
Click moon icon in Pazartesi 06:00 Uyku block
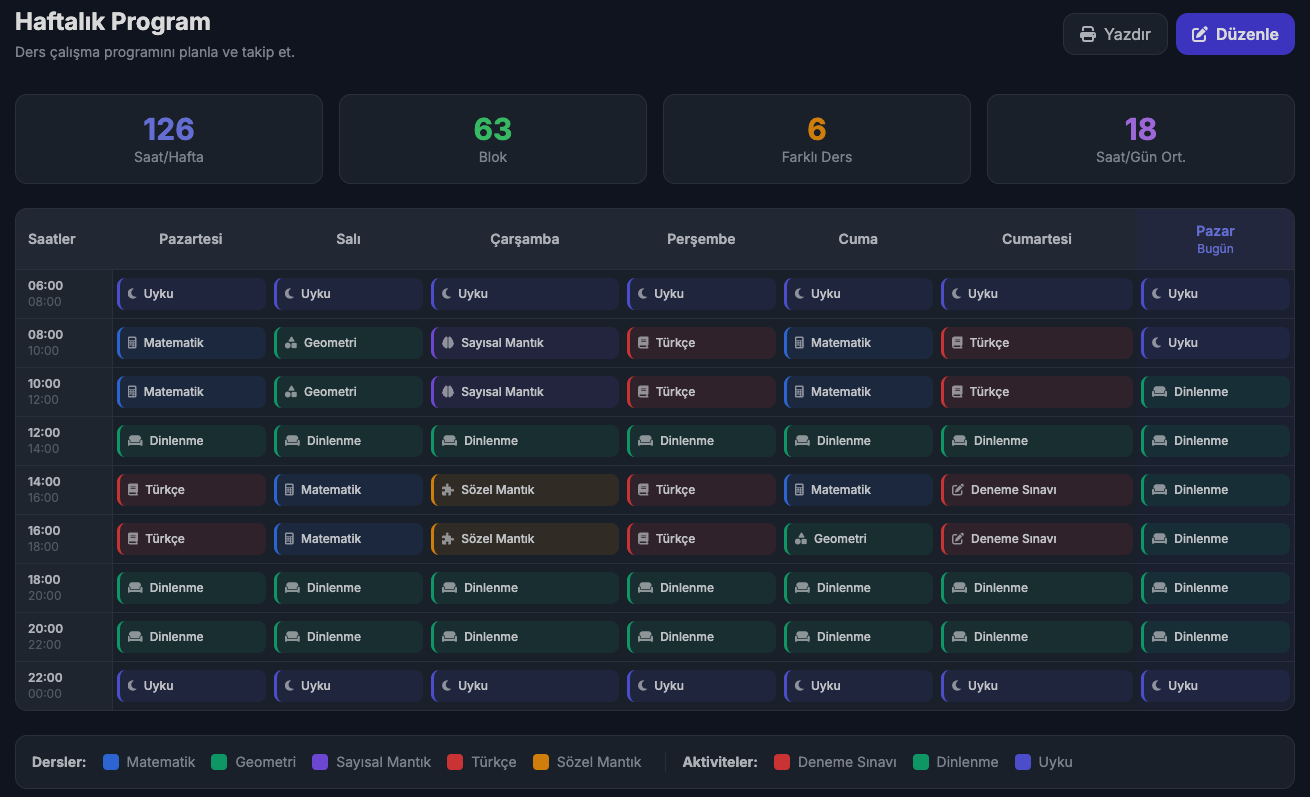pyautogui.click(x=132, y=294)
